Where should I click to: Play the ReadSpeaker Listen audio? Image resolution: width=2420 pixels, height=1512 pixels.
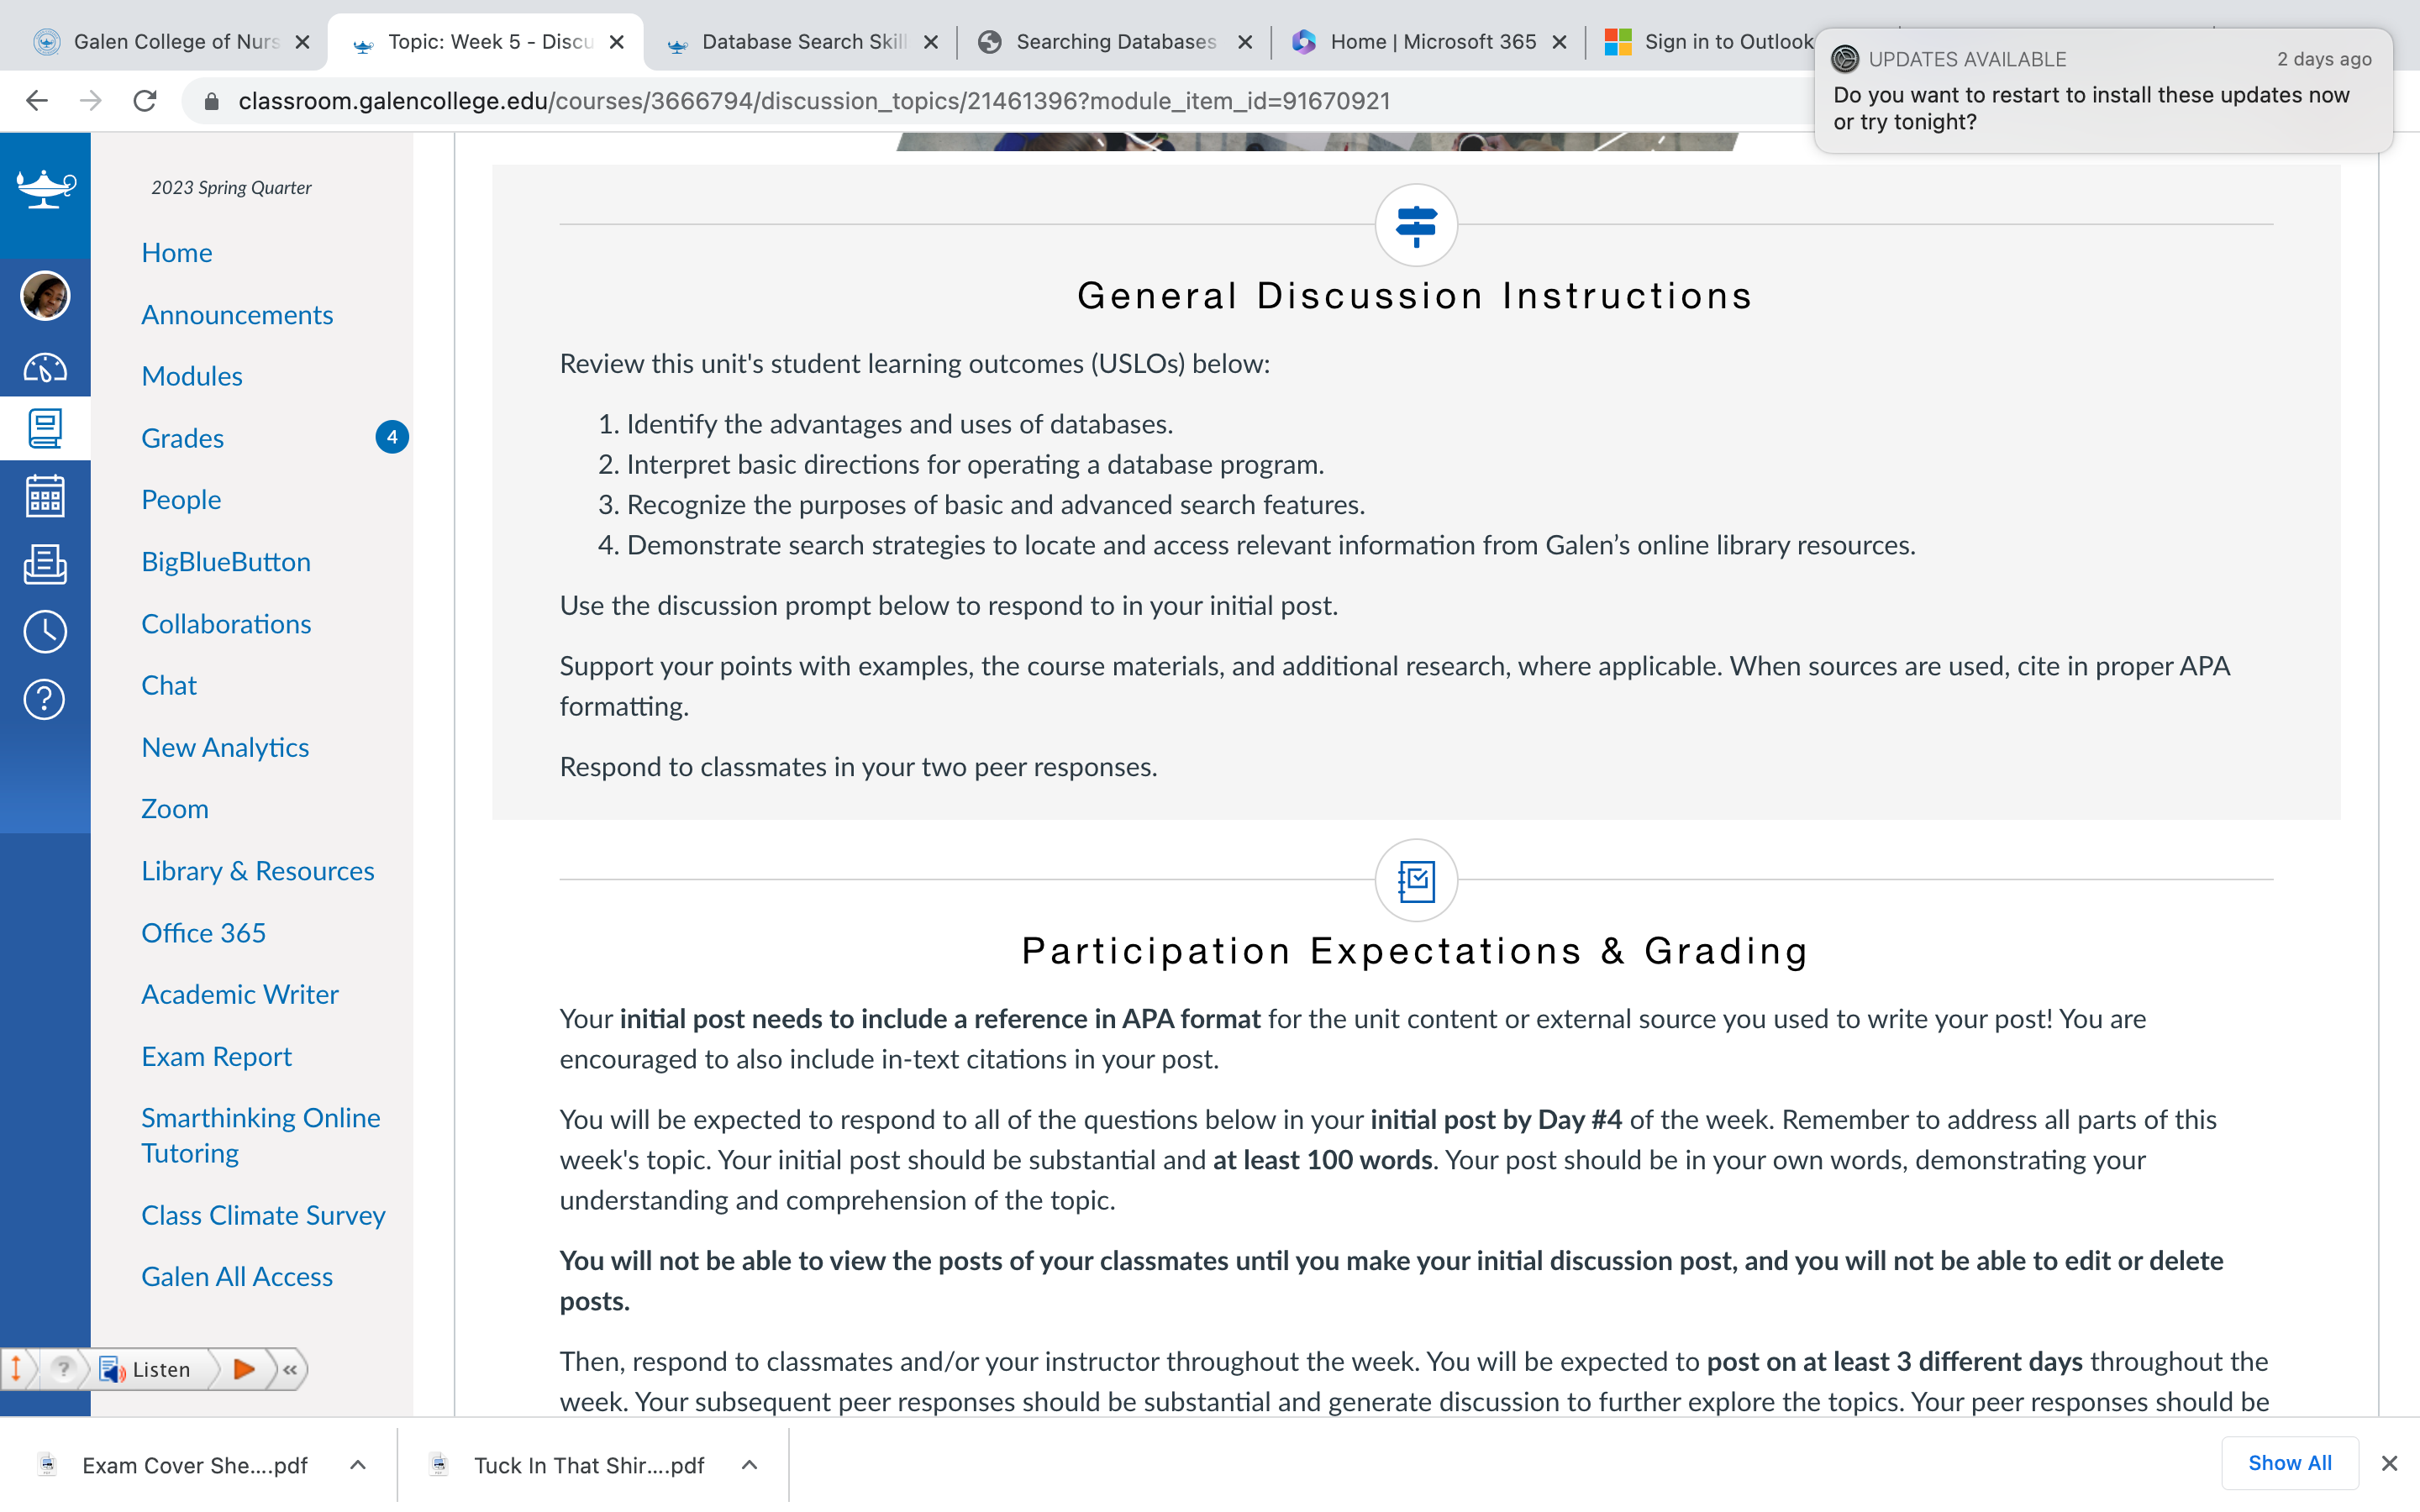click(243, 1369)
